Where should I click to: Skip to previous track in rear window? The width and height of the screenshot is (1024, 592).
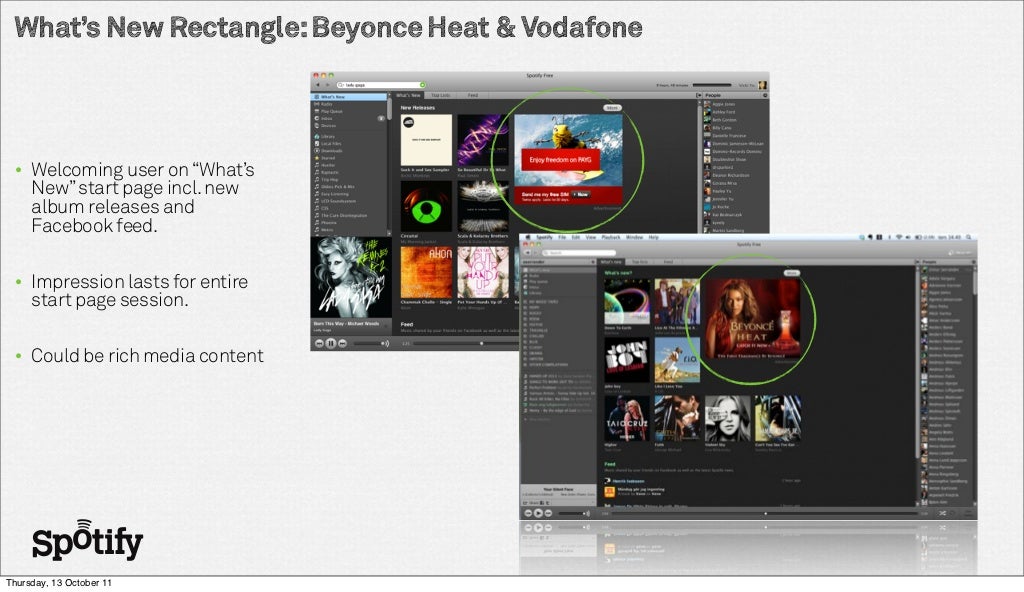coord(319,343)
